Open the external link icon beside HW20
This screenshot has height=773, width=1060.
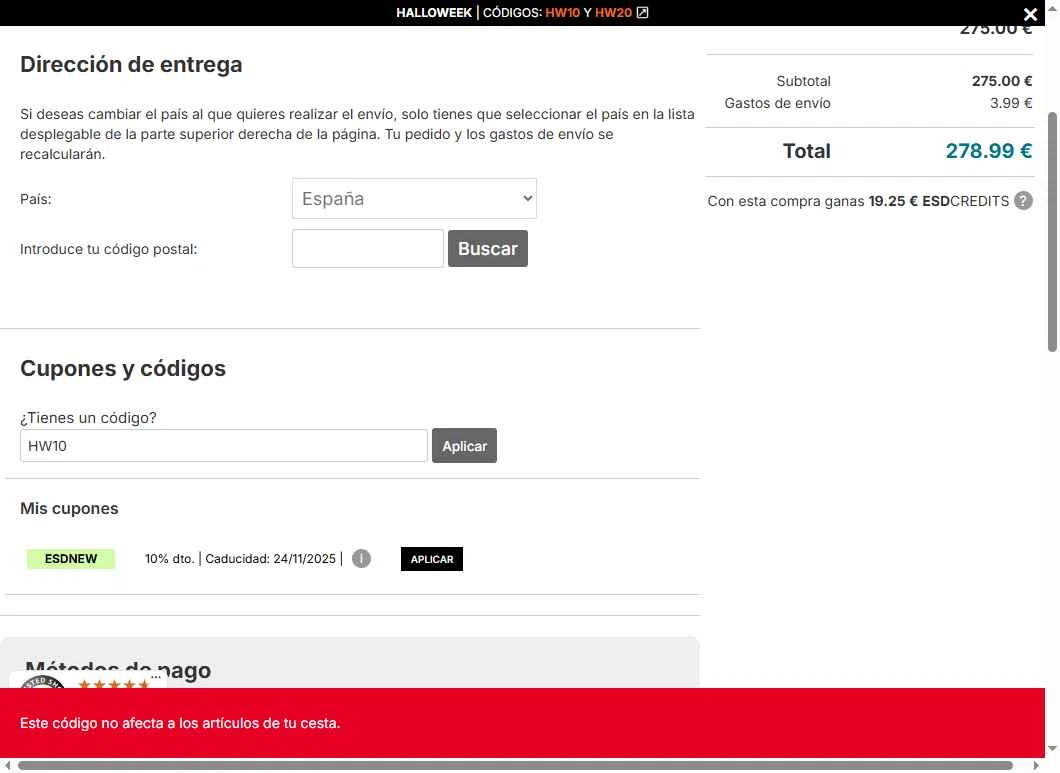tap(642, 12)
